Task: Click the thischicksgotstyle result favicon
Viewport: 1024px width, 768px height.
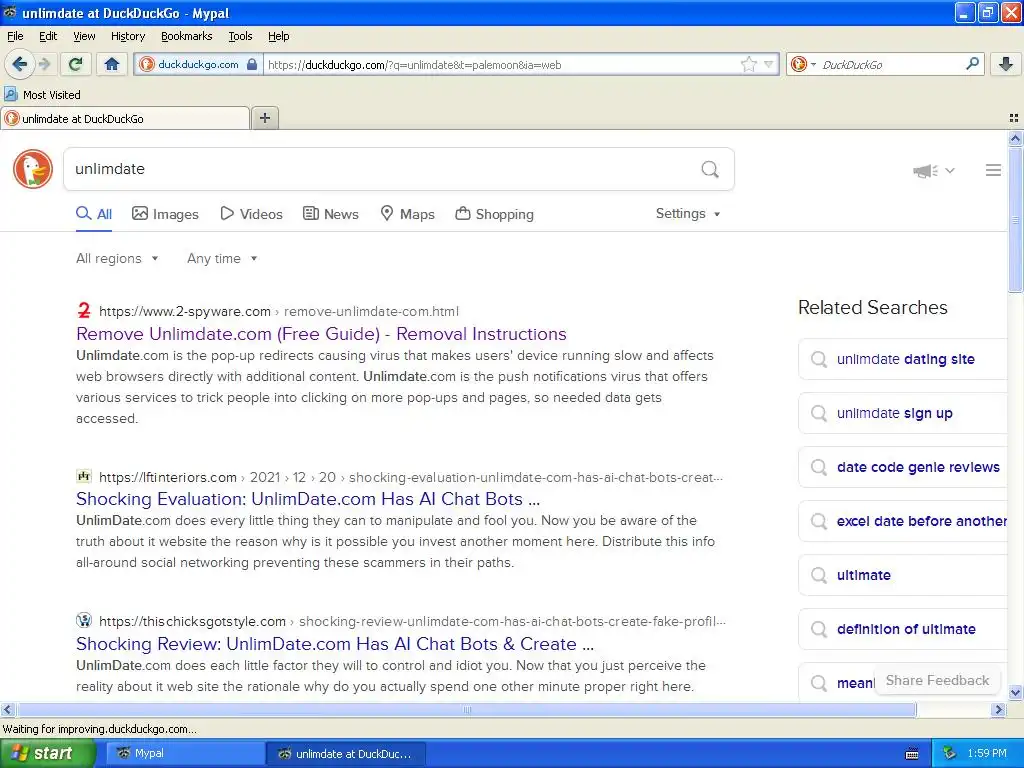Action: [84, 620]
